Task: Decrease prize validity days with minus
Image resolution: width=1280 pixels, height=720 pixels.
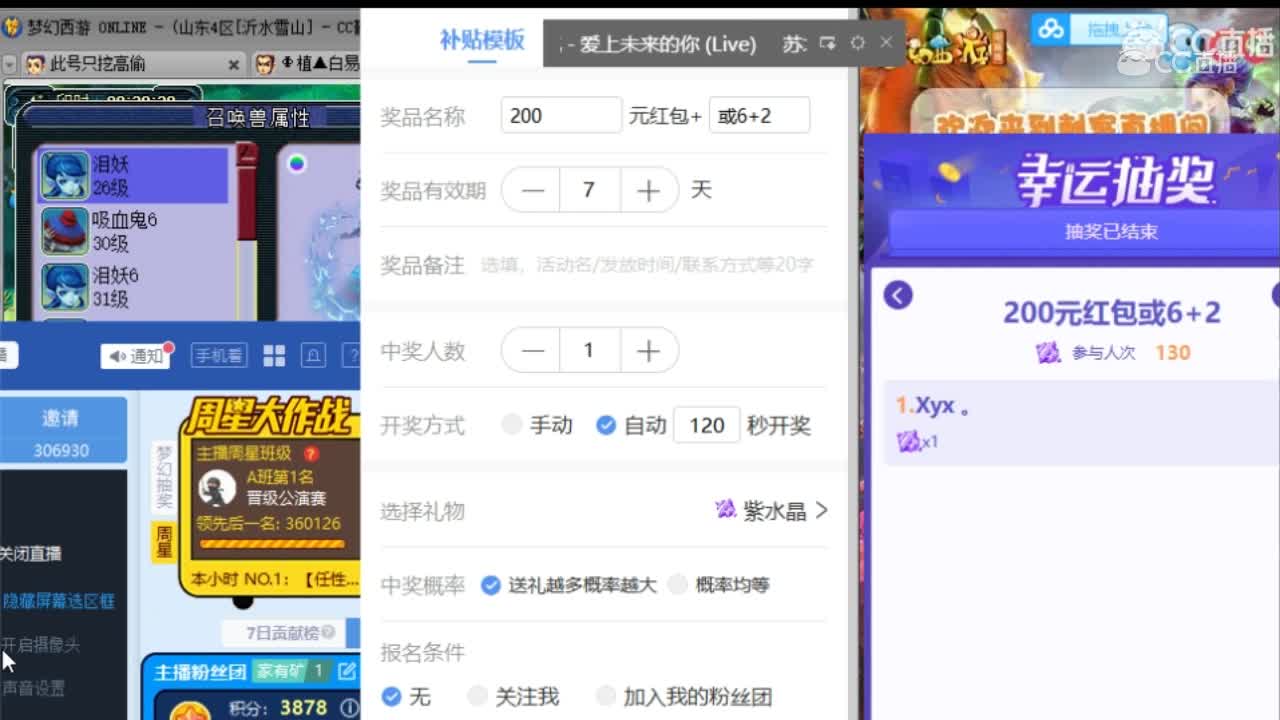Action: [532, 190]
